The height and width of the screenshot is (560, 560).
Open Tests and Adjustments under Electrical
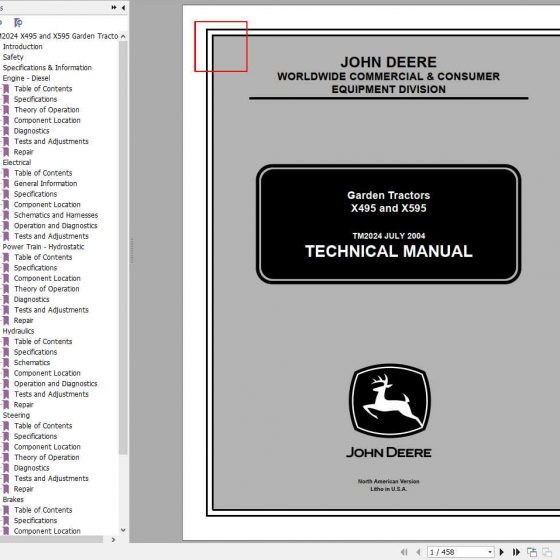click(51, 236)
